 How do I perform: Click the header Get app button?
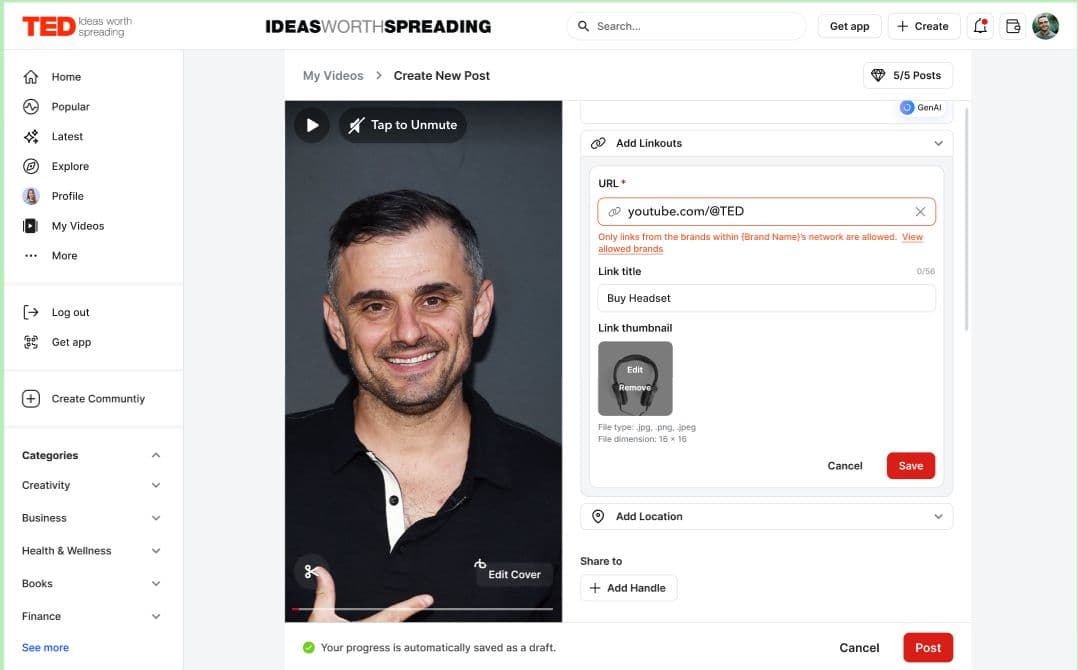(x=849, y=26)
